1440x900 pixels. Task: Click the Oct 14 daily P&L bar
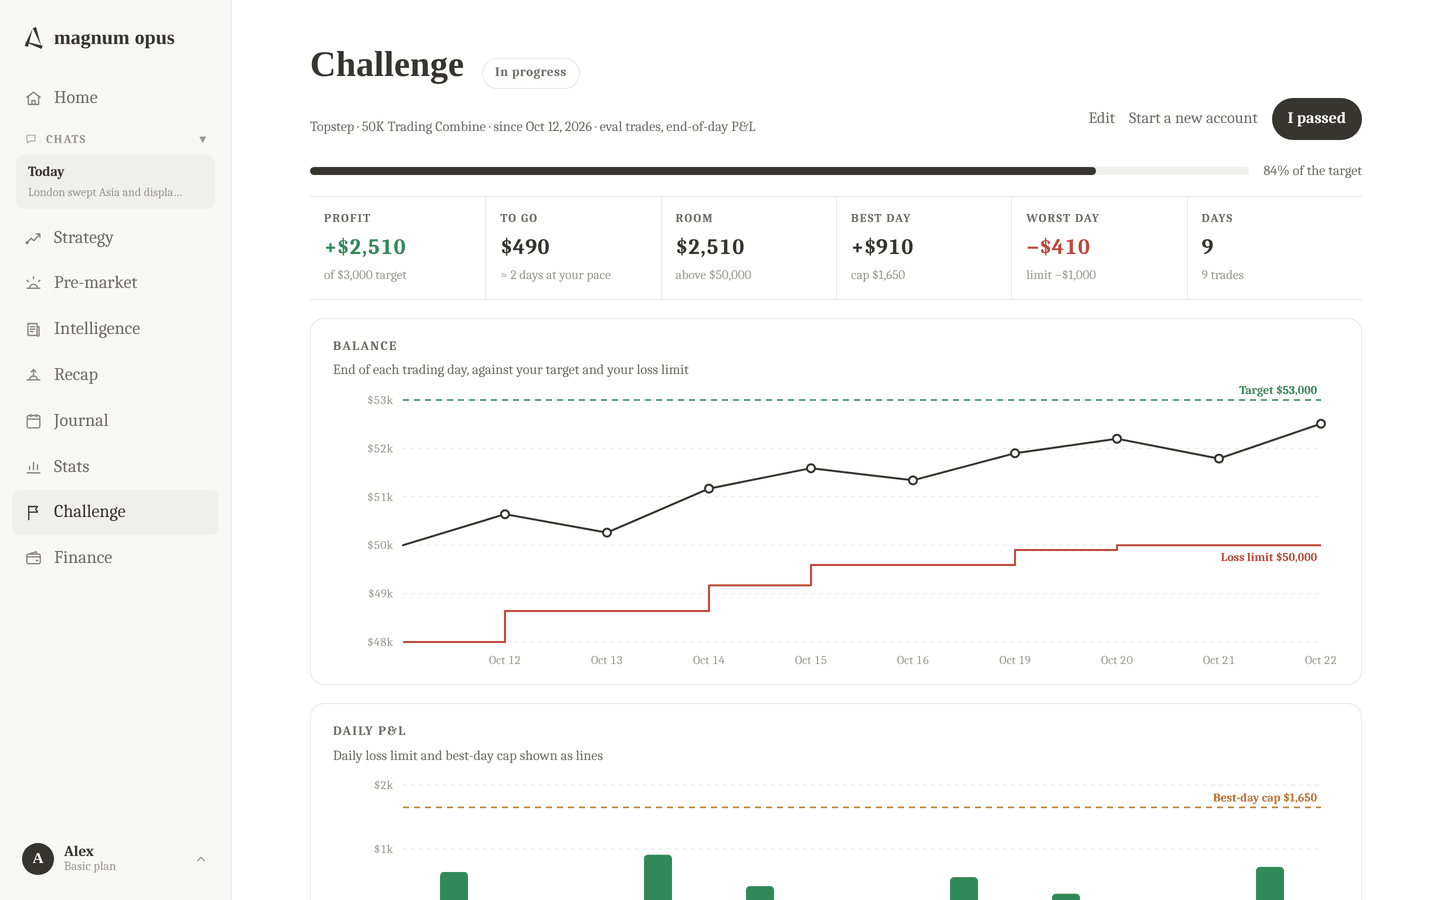click(658, 877)
